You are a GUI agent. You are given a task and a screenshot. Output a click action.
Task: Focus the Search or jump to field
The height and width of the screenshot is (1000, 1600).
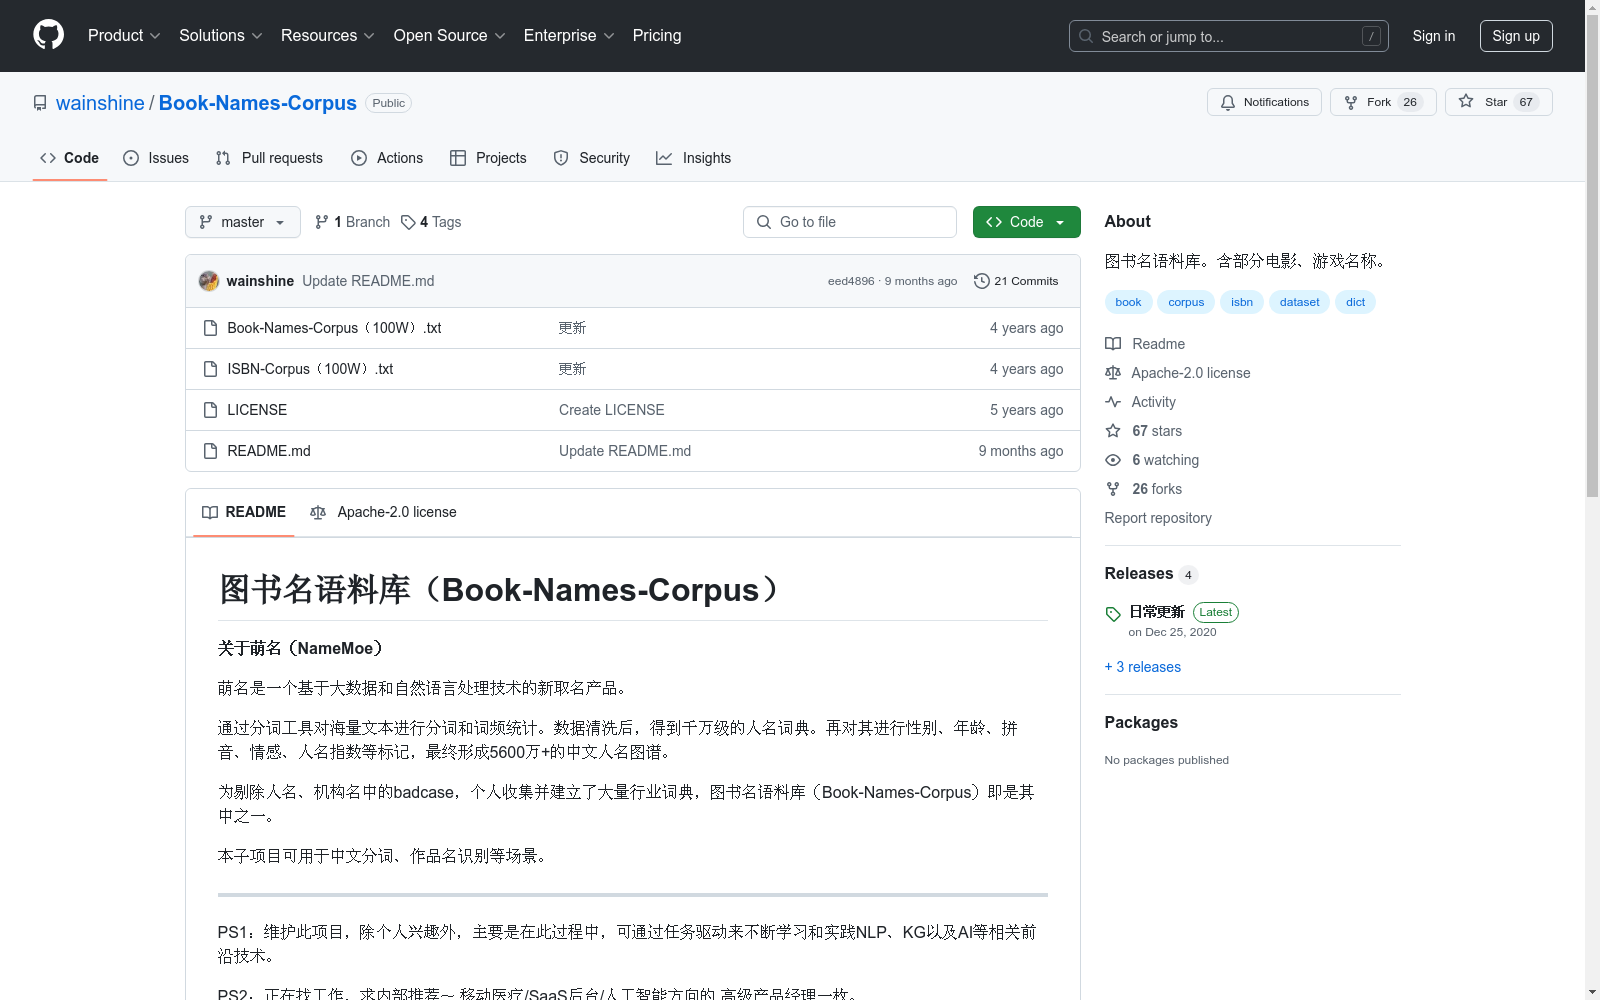point(1228,36)
